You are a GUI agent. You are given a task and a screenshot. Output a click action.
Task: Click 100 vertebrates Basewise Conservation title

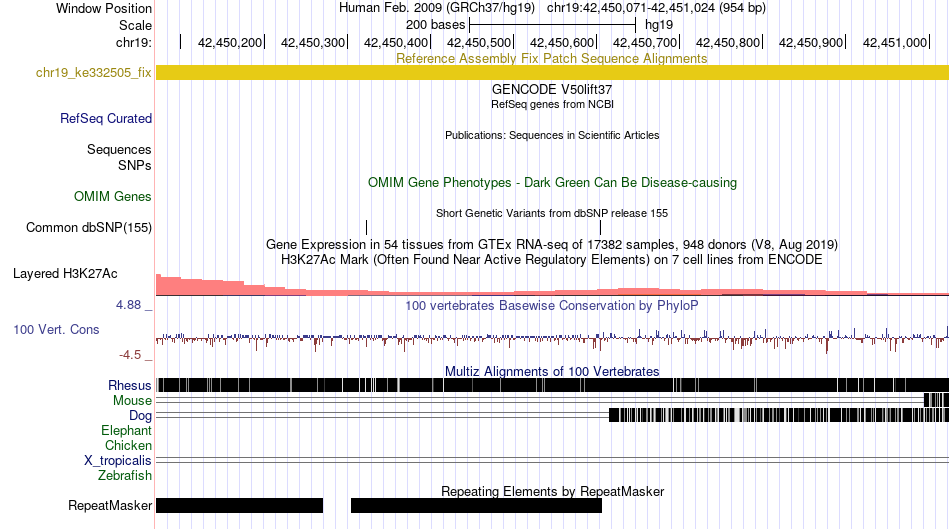552,306
